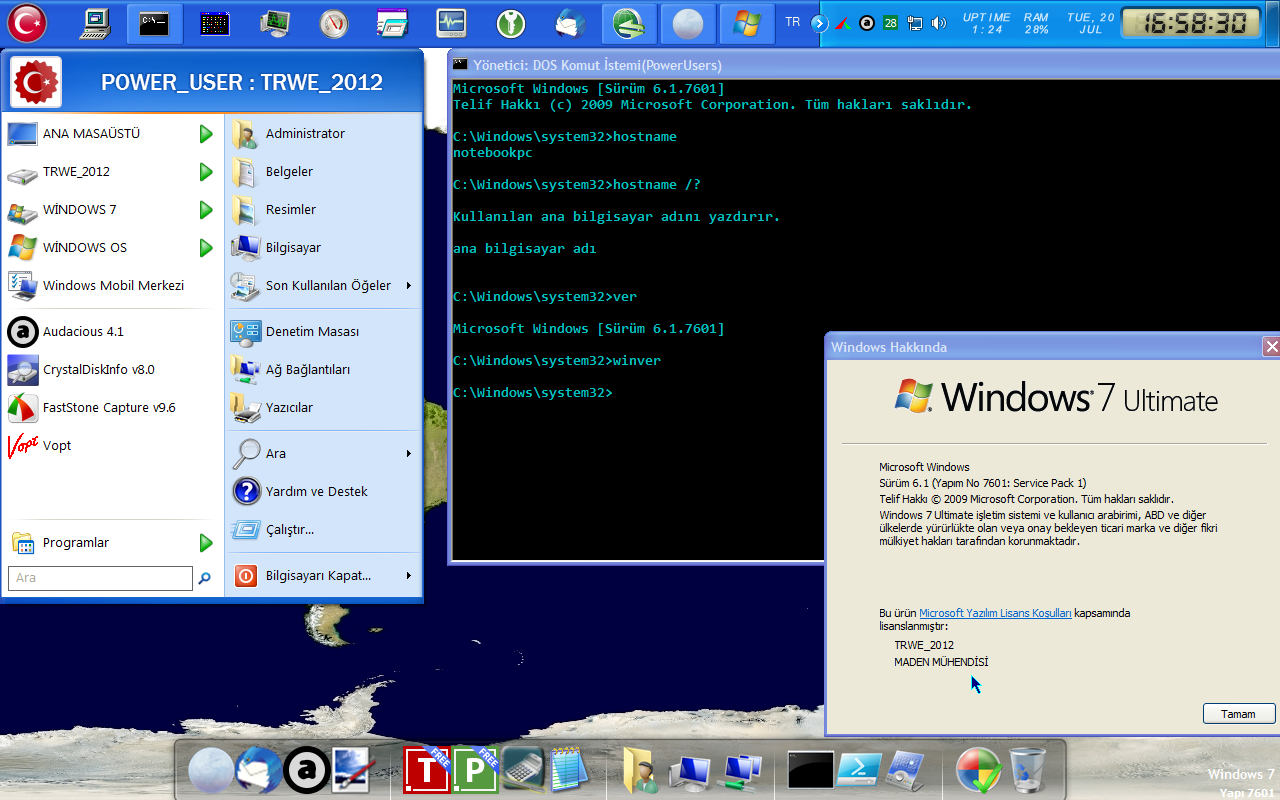1280x800 pixels.
Task: Open Audacious icon in the dock
Action: click(x=307, y=770)
